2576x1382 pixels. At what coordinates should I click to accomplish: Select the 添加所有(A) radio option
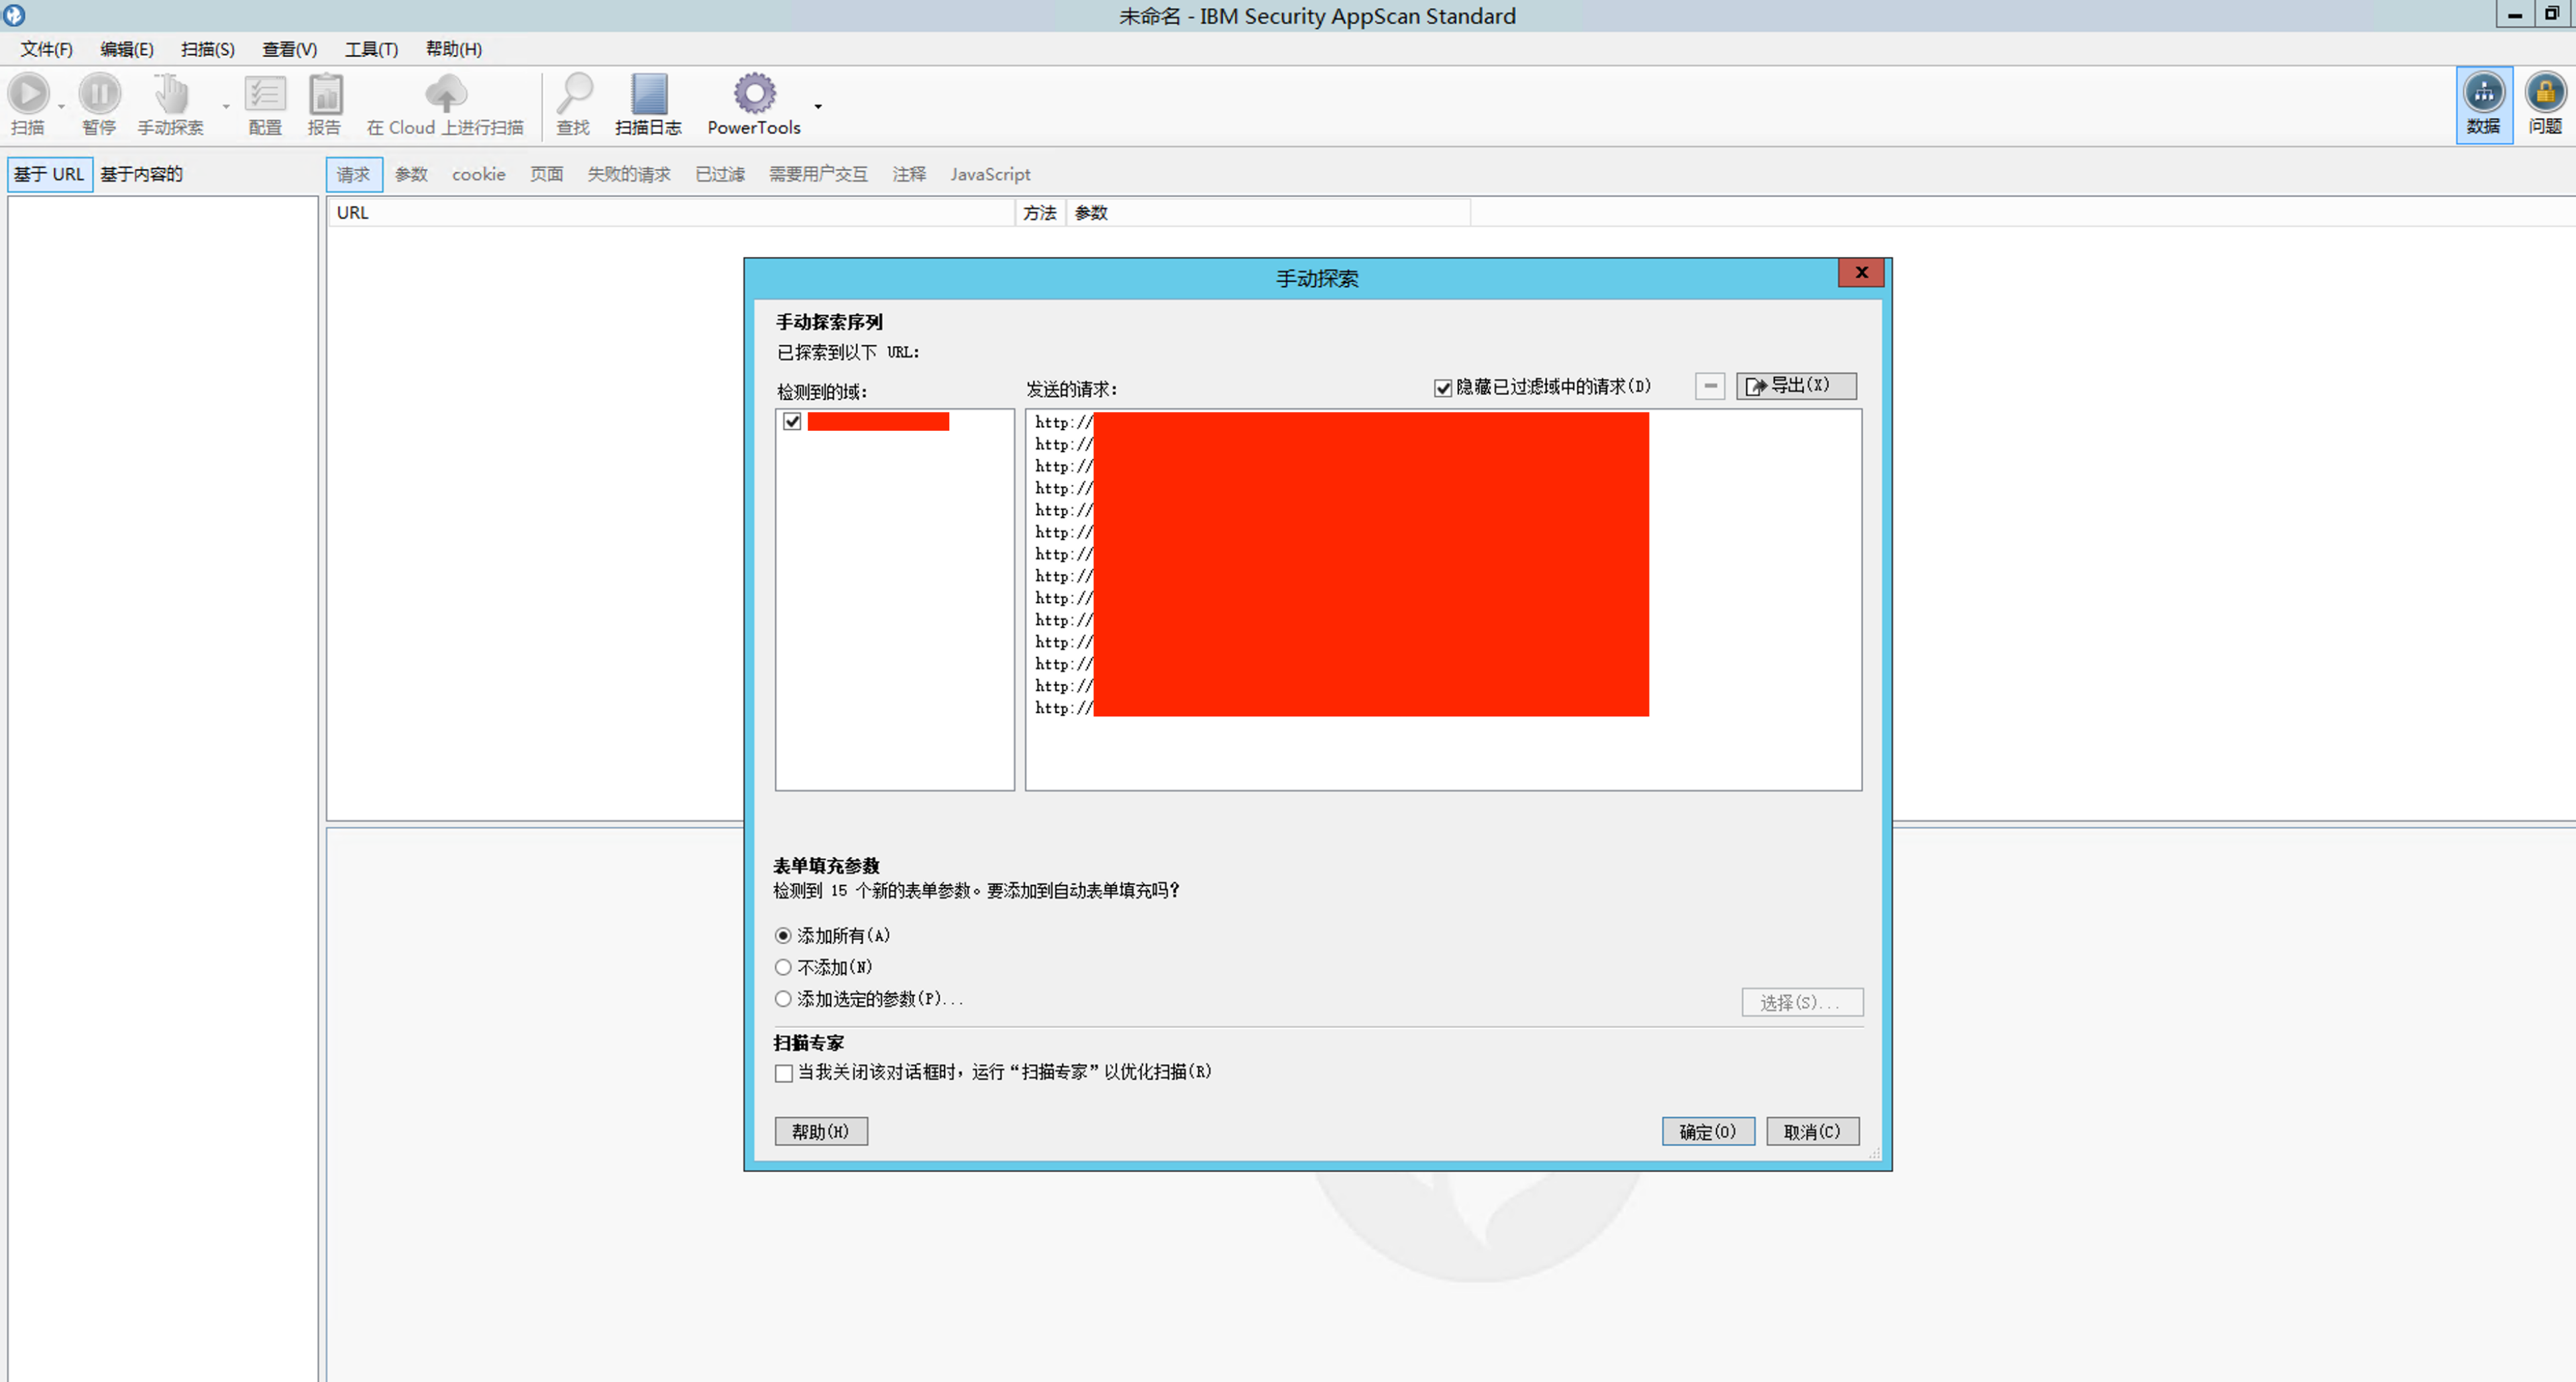(783, 936)
